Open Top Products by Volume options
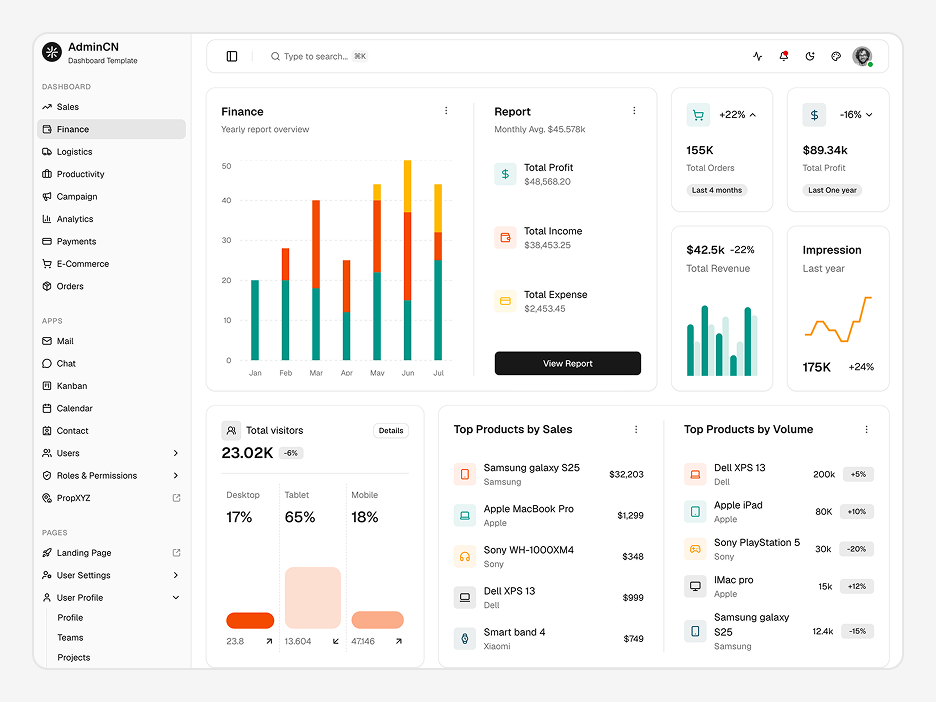 866,429
